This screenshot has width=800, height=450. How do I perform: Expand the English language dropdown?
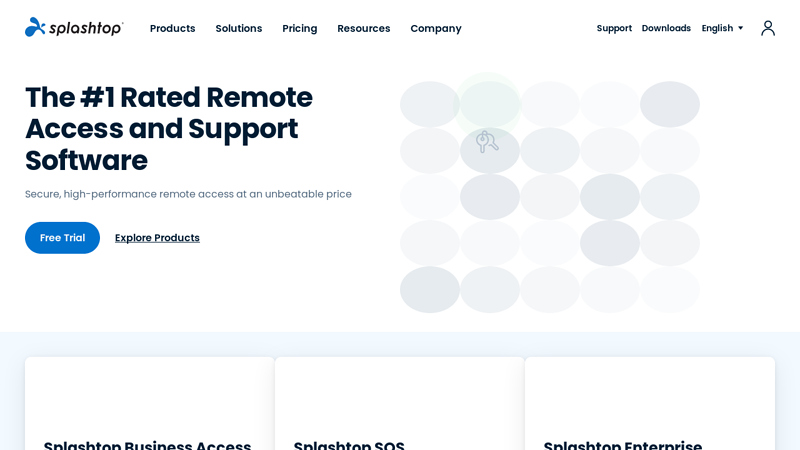(x=722, y=28)
